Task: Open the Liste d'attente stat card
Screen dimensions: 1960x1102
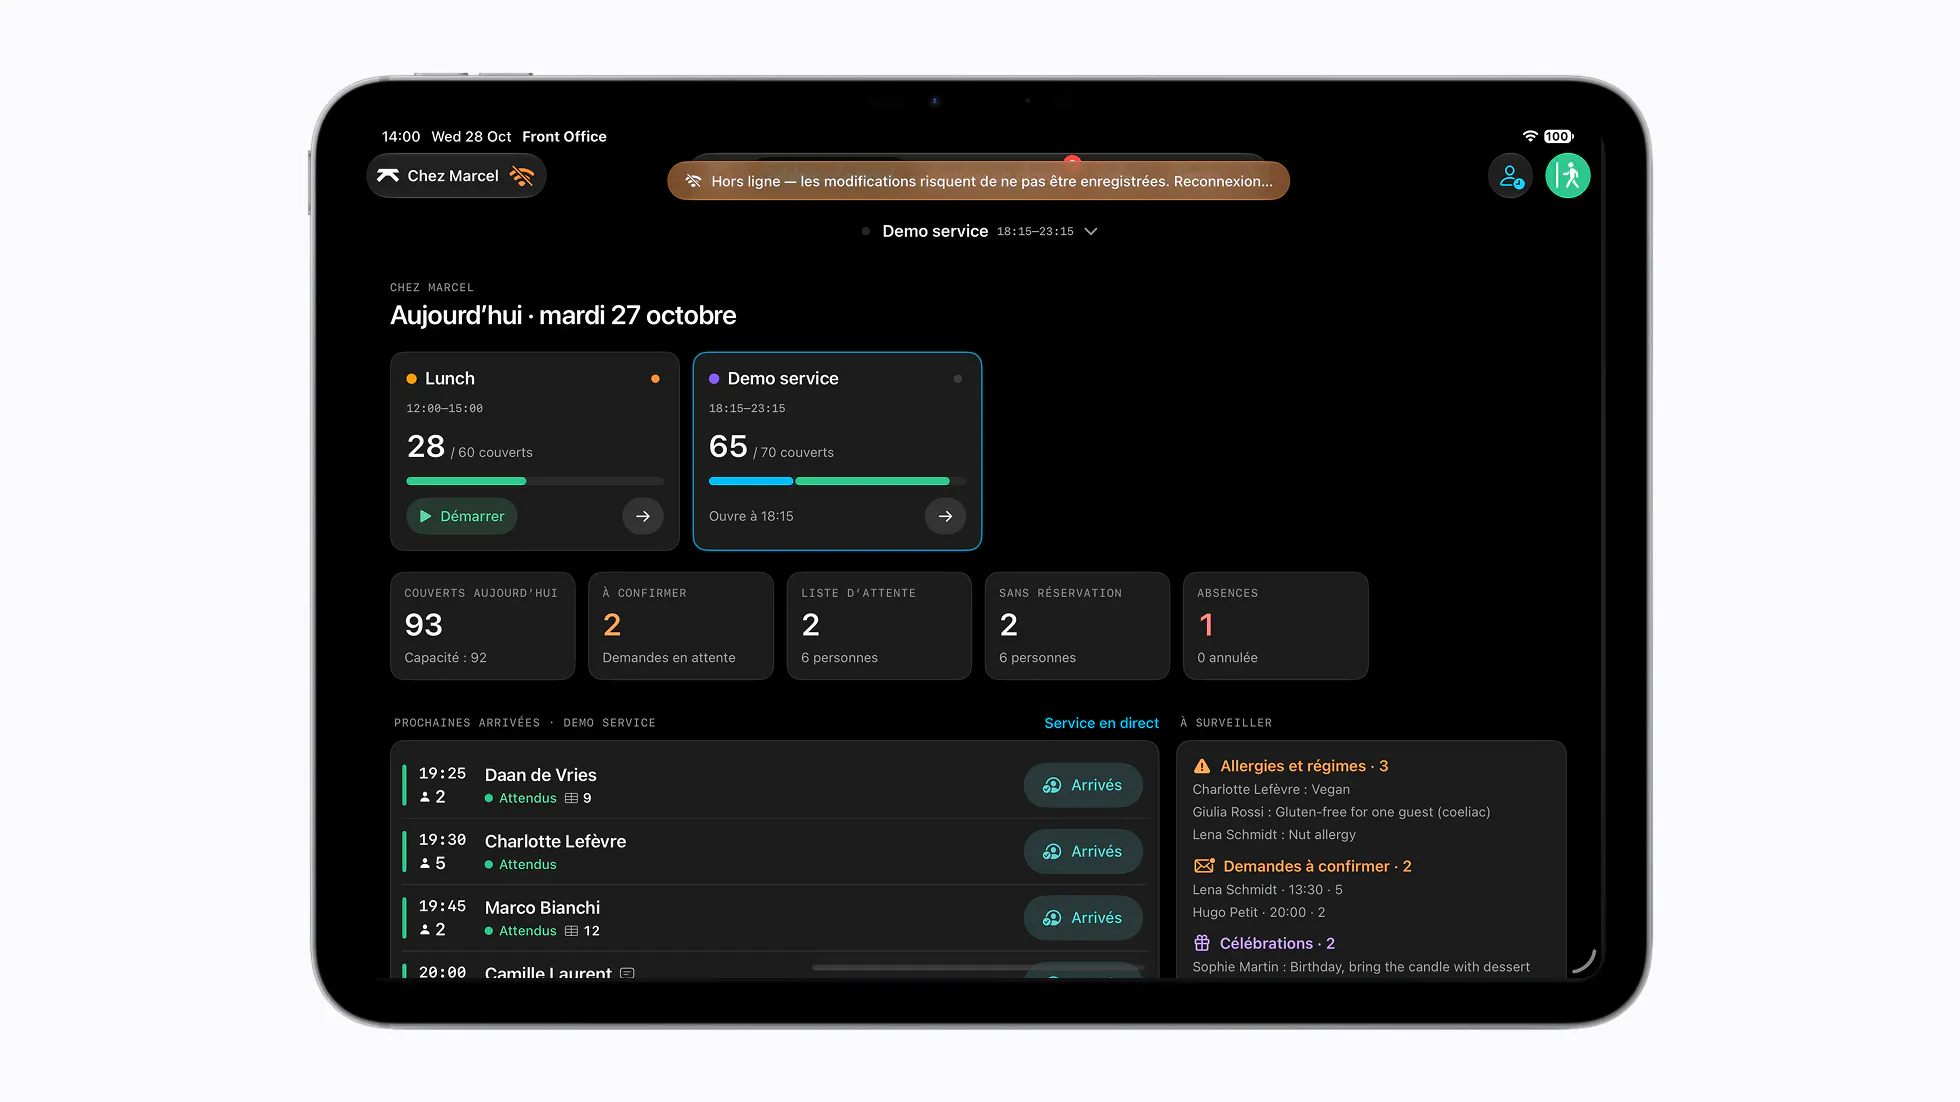Action: [x=879, y=626]
